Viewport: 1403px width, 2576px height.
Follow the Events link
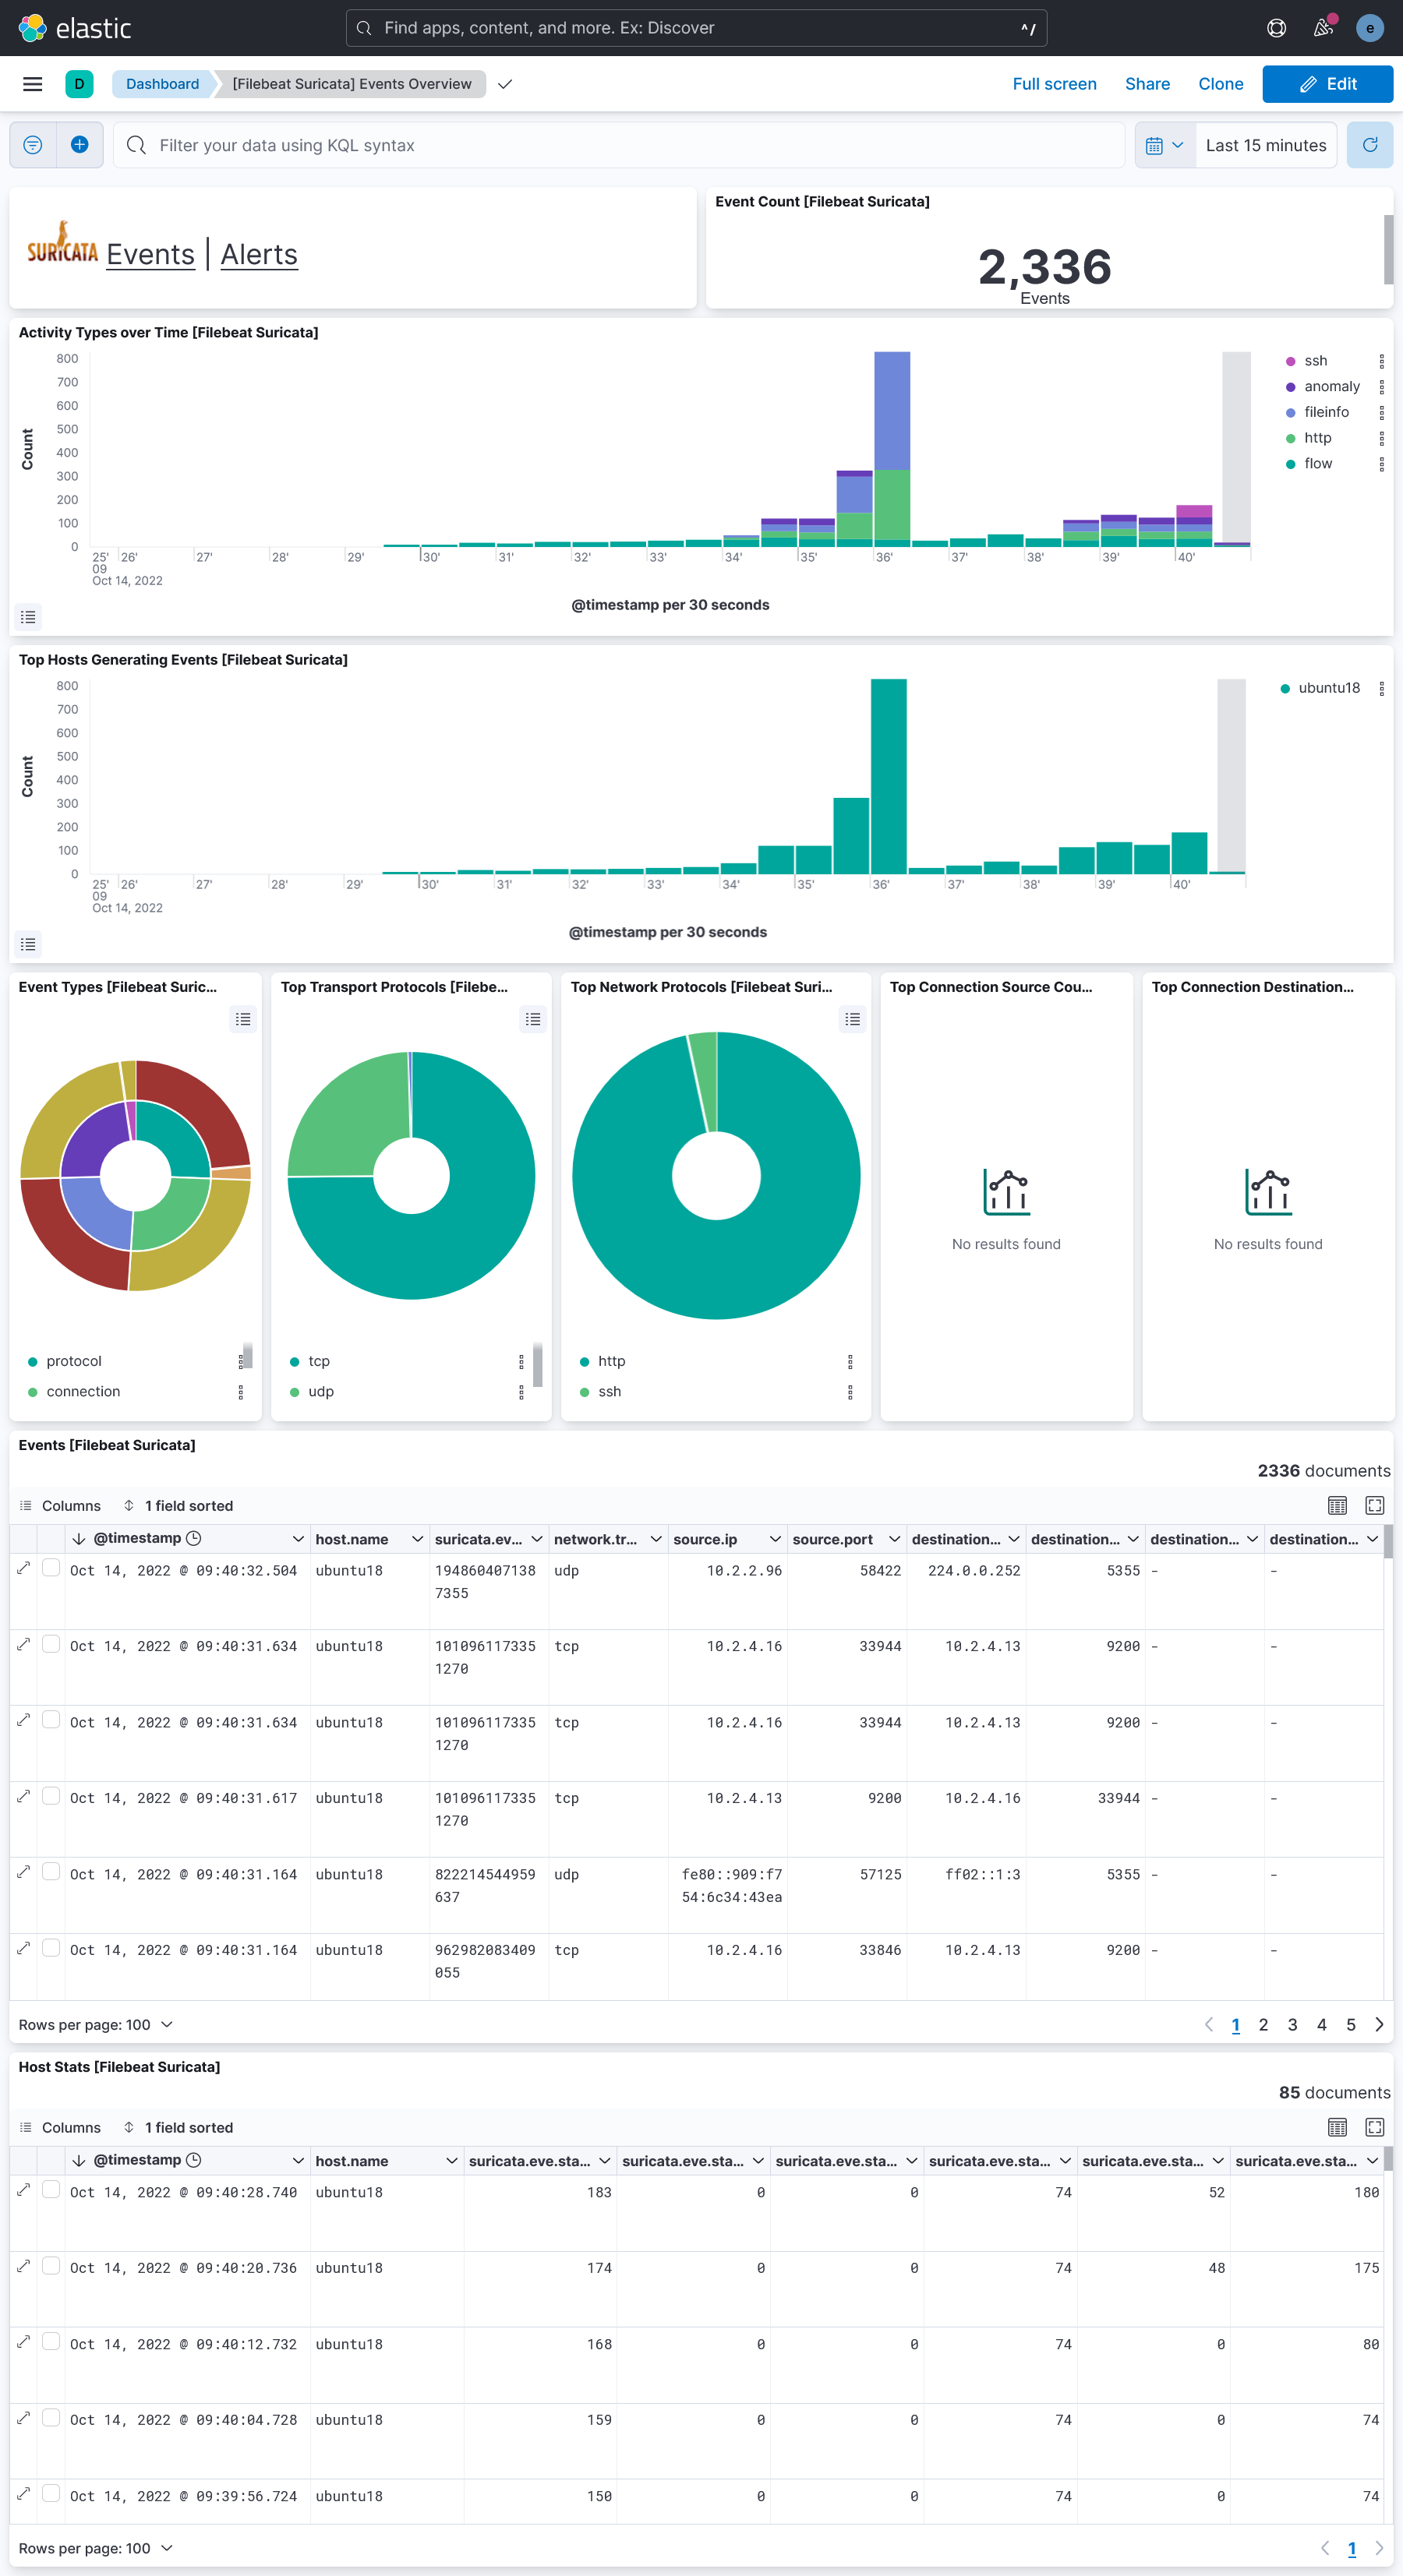[150, 255]
